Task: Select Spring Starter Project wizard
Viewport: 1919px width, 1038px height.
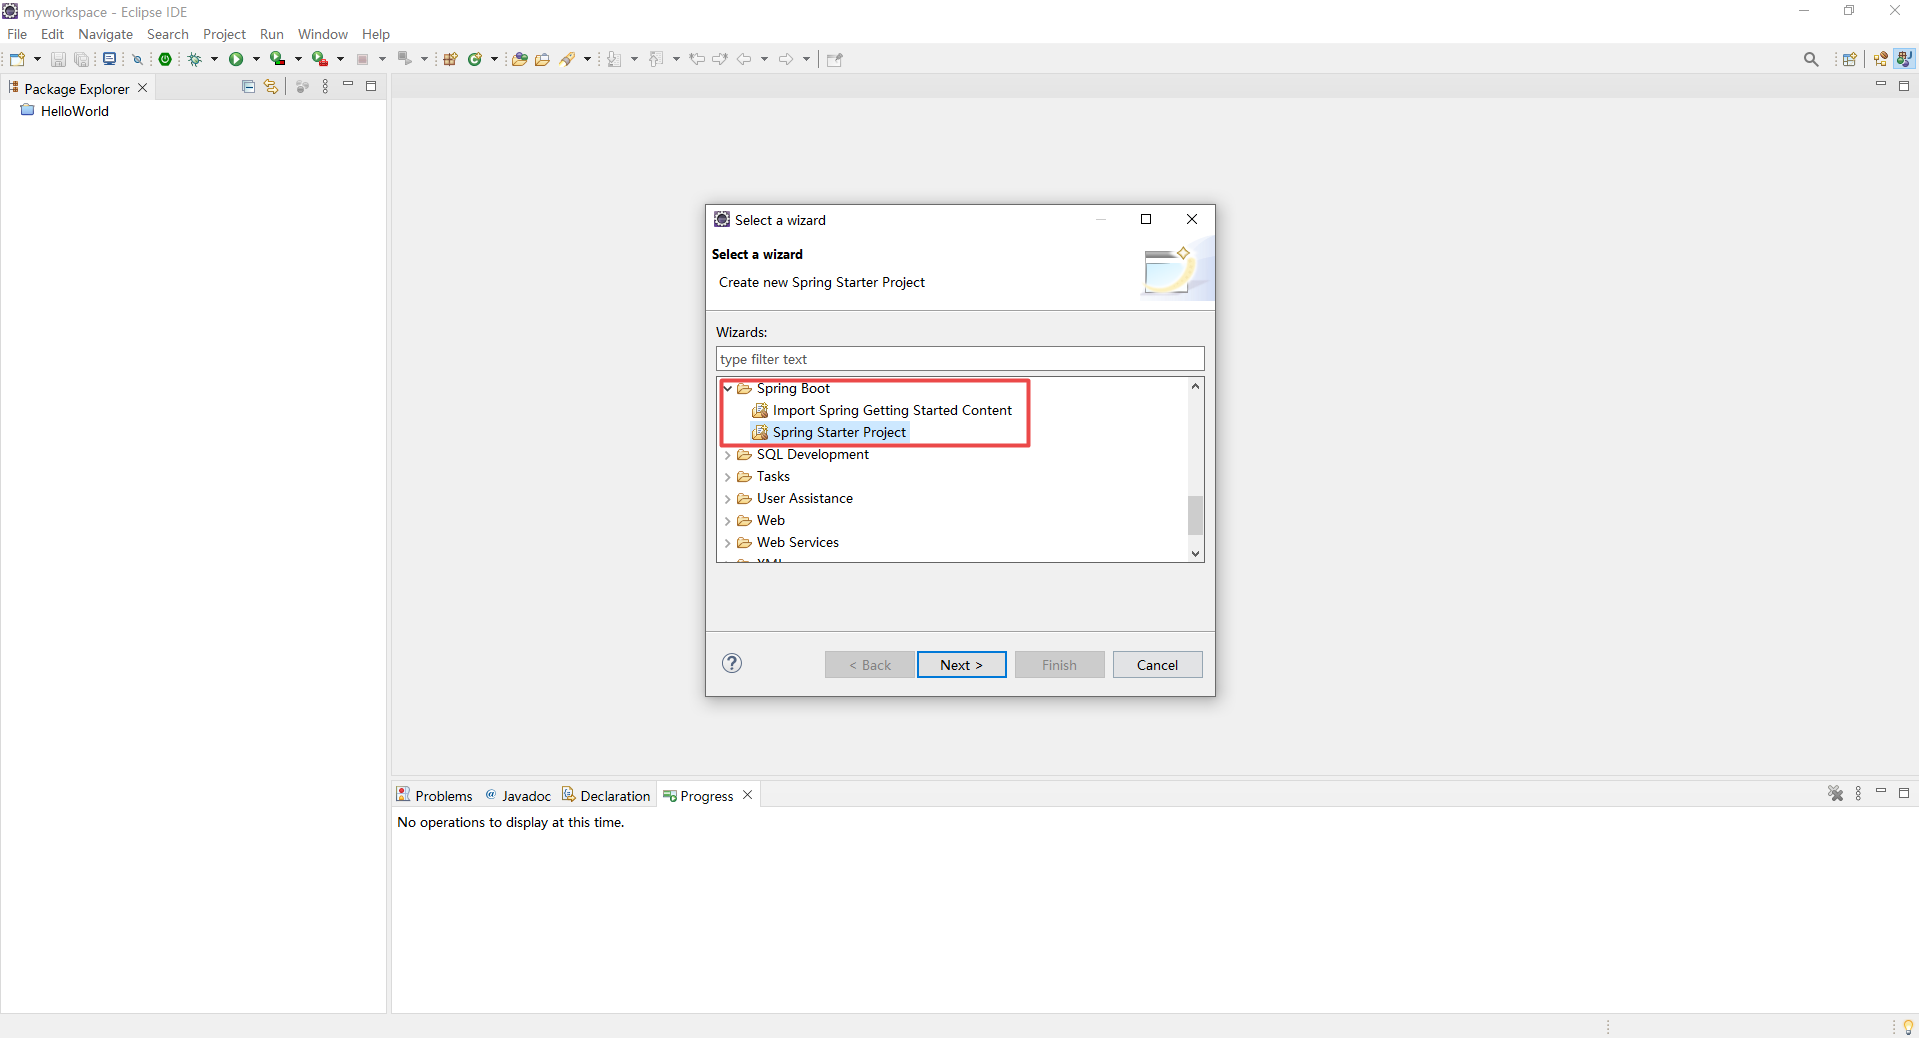Action: [830, 432]
